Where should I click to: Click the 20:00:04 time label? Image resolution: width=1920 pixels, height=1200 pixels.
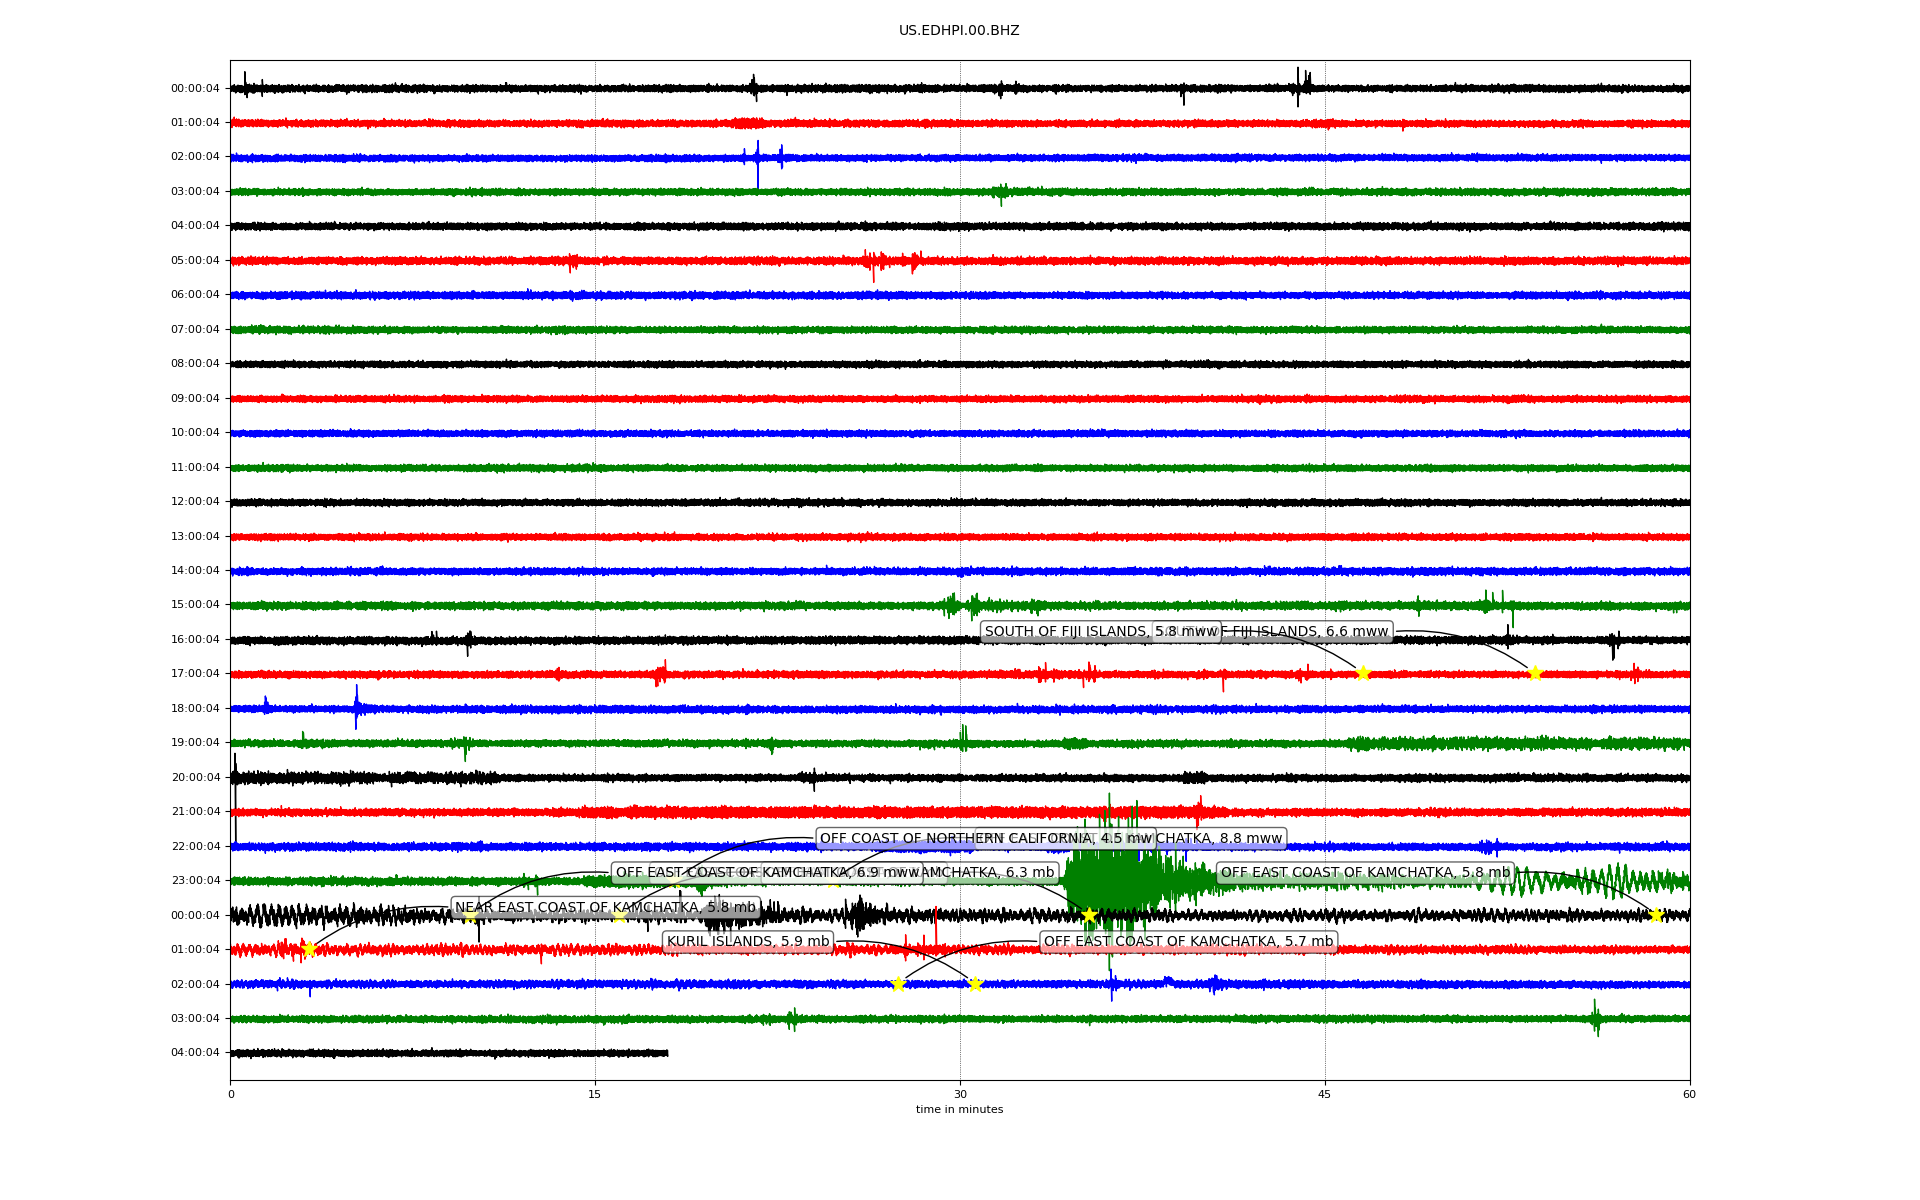click(195, 778)
